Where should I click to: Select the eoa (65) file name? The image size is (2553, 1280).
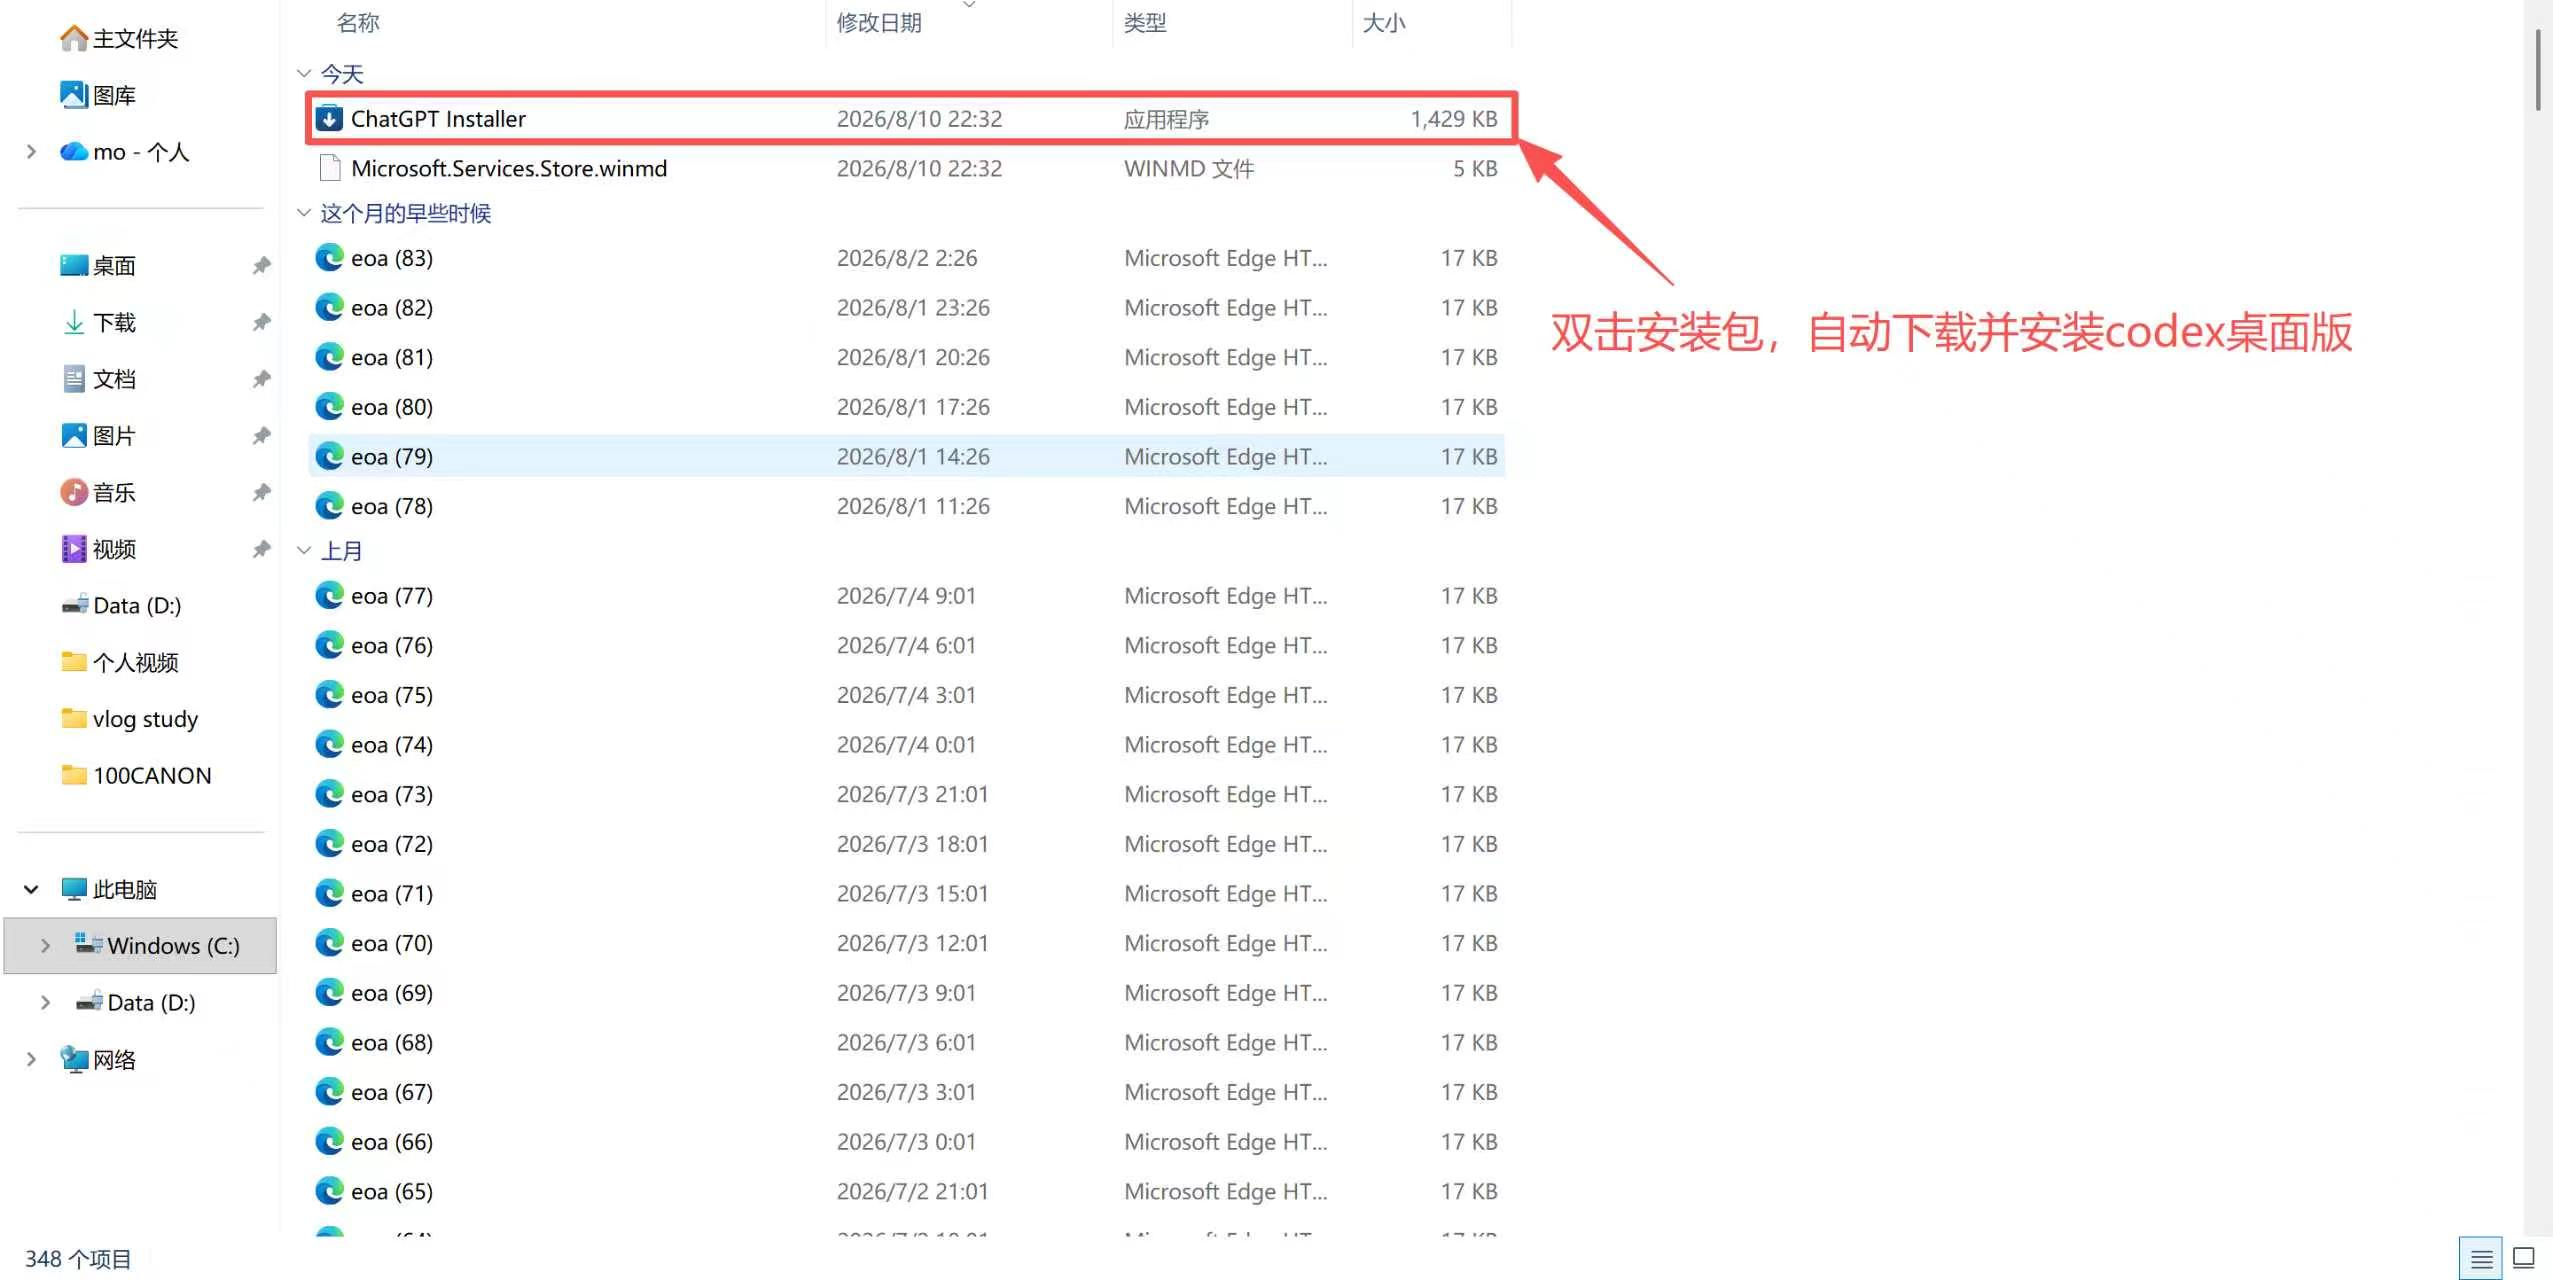point(392,1191)
